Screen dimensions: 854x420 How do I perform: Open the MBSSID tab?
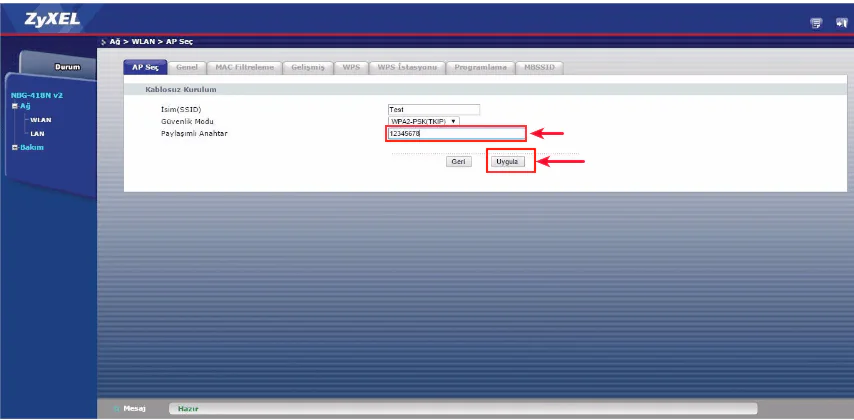pos(539,67)
